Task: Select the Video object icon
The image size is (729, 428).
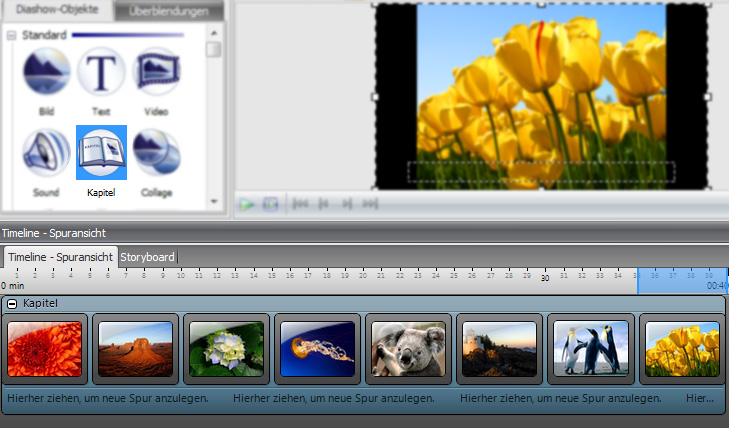Action: pos(156,73)
